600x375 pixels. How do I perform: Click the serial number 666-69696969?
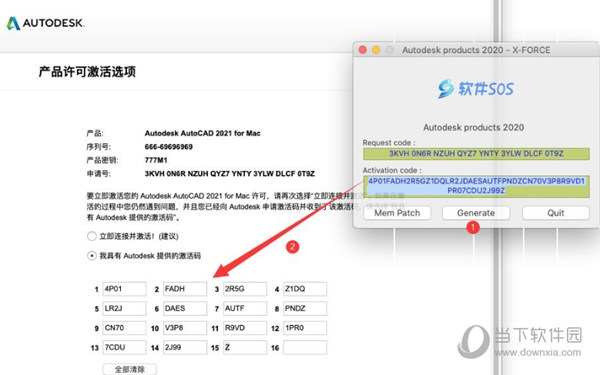point(168,147)
